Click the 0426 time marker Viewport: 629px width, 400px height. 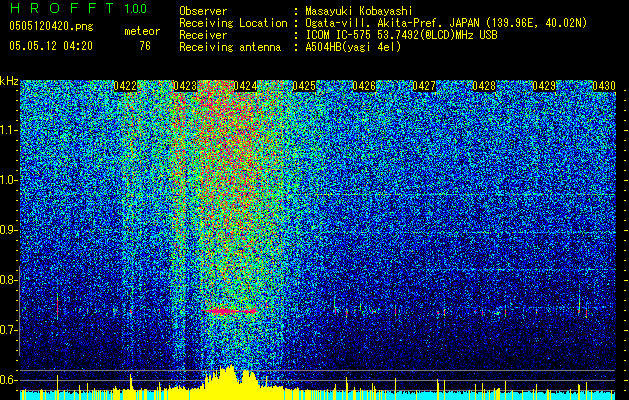click(x=364, y=86)
